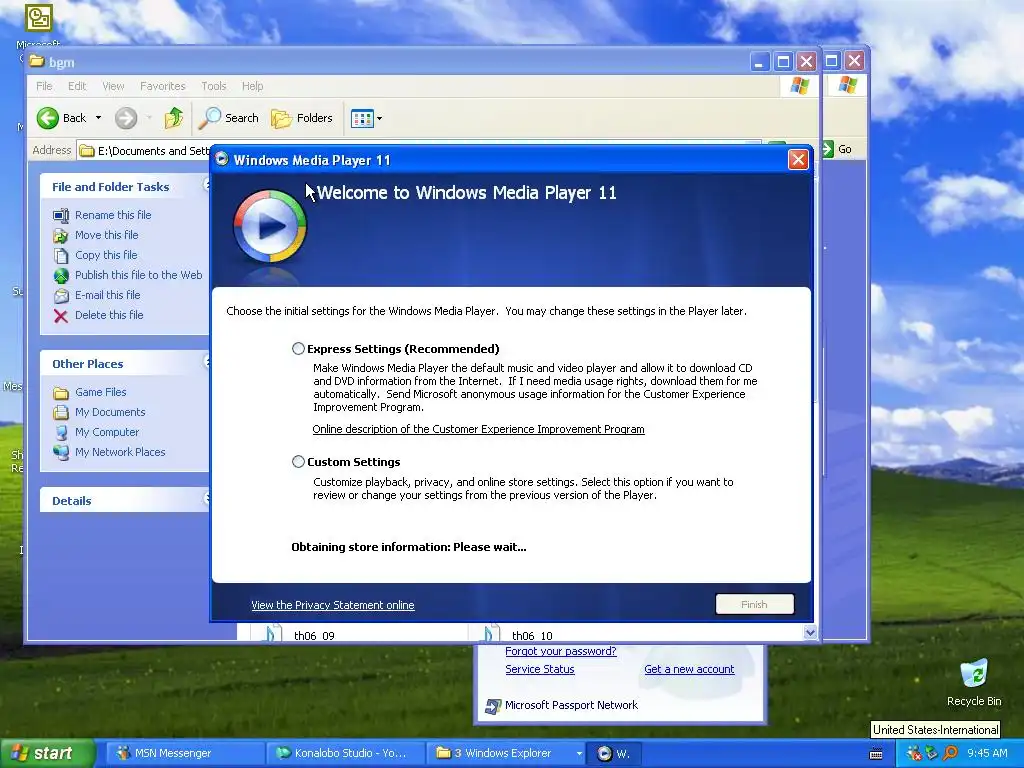Image resolution: width=1024 pixels, height=768 pixels.
Task: Open the Back history dropdown arrow
Action: 99,118
